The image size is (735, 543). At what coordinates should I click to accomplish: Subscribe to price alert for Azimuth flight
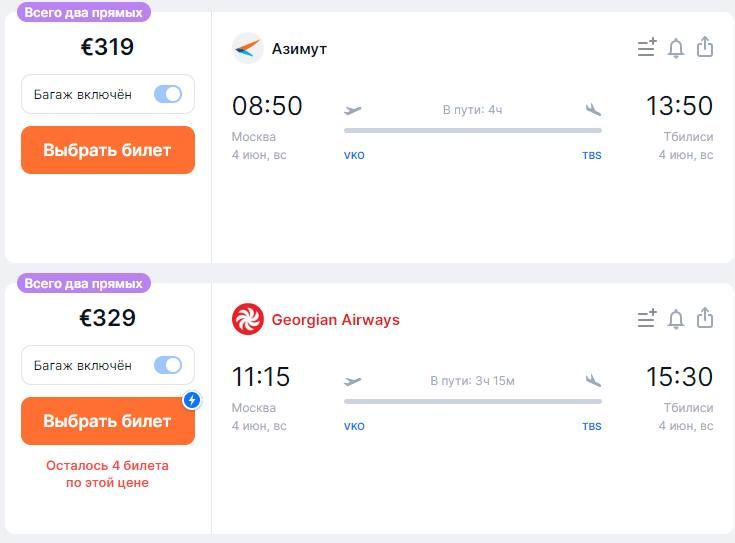click(676, 48)
